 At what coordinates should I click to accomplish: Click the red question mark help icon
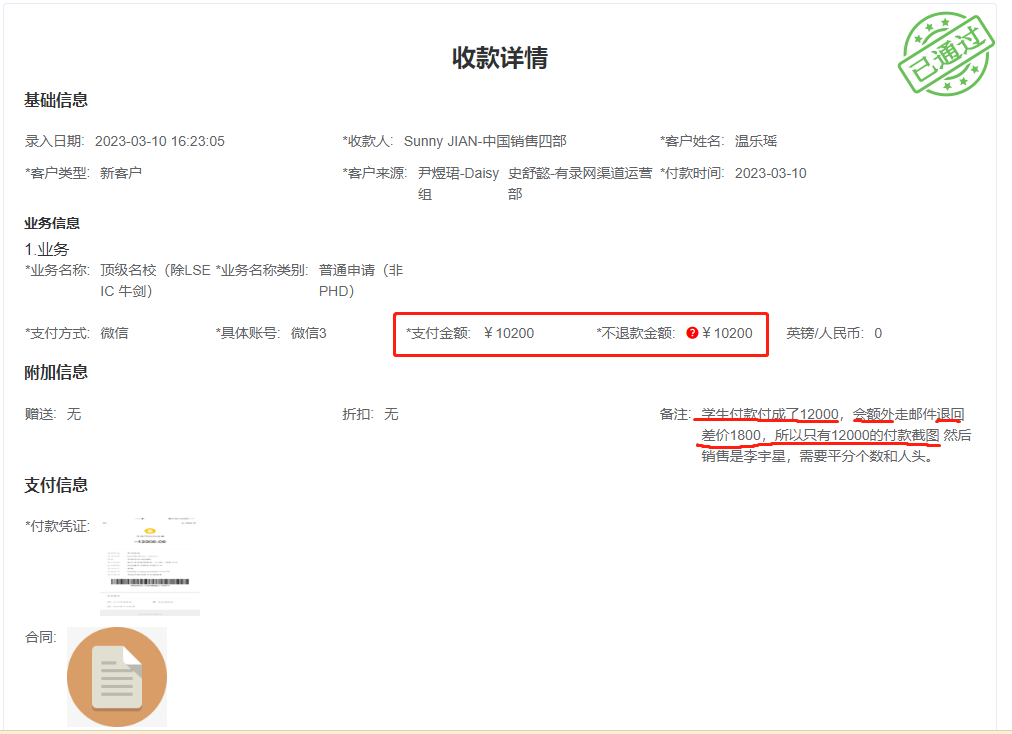[692, 333]
